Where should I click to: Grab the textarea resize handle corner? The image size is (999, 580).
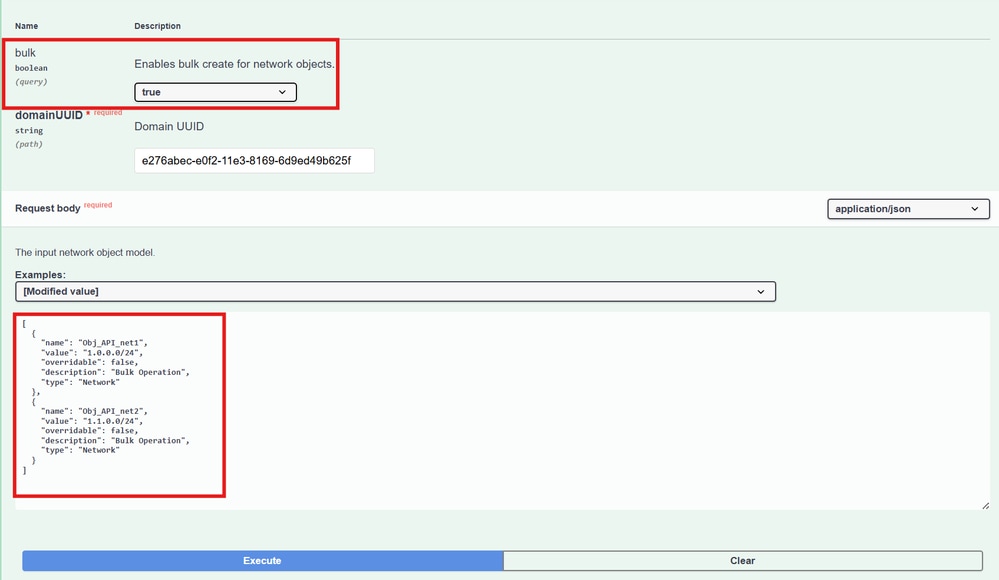[x=985, y=505]
